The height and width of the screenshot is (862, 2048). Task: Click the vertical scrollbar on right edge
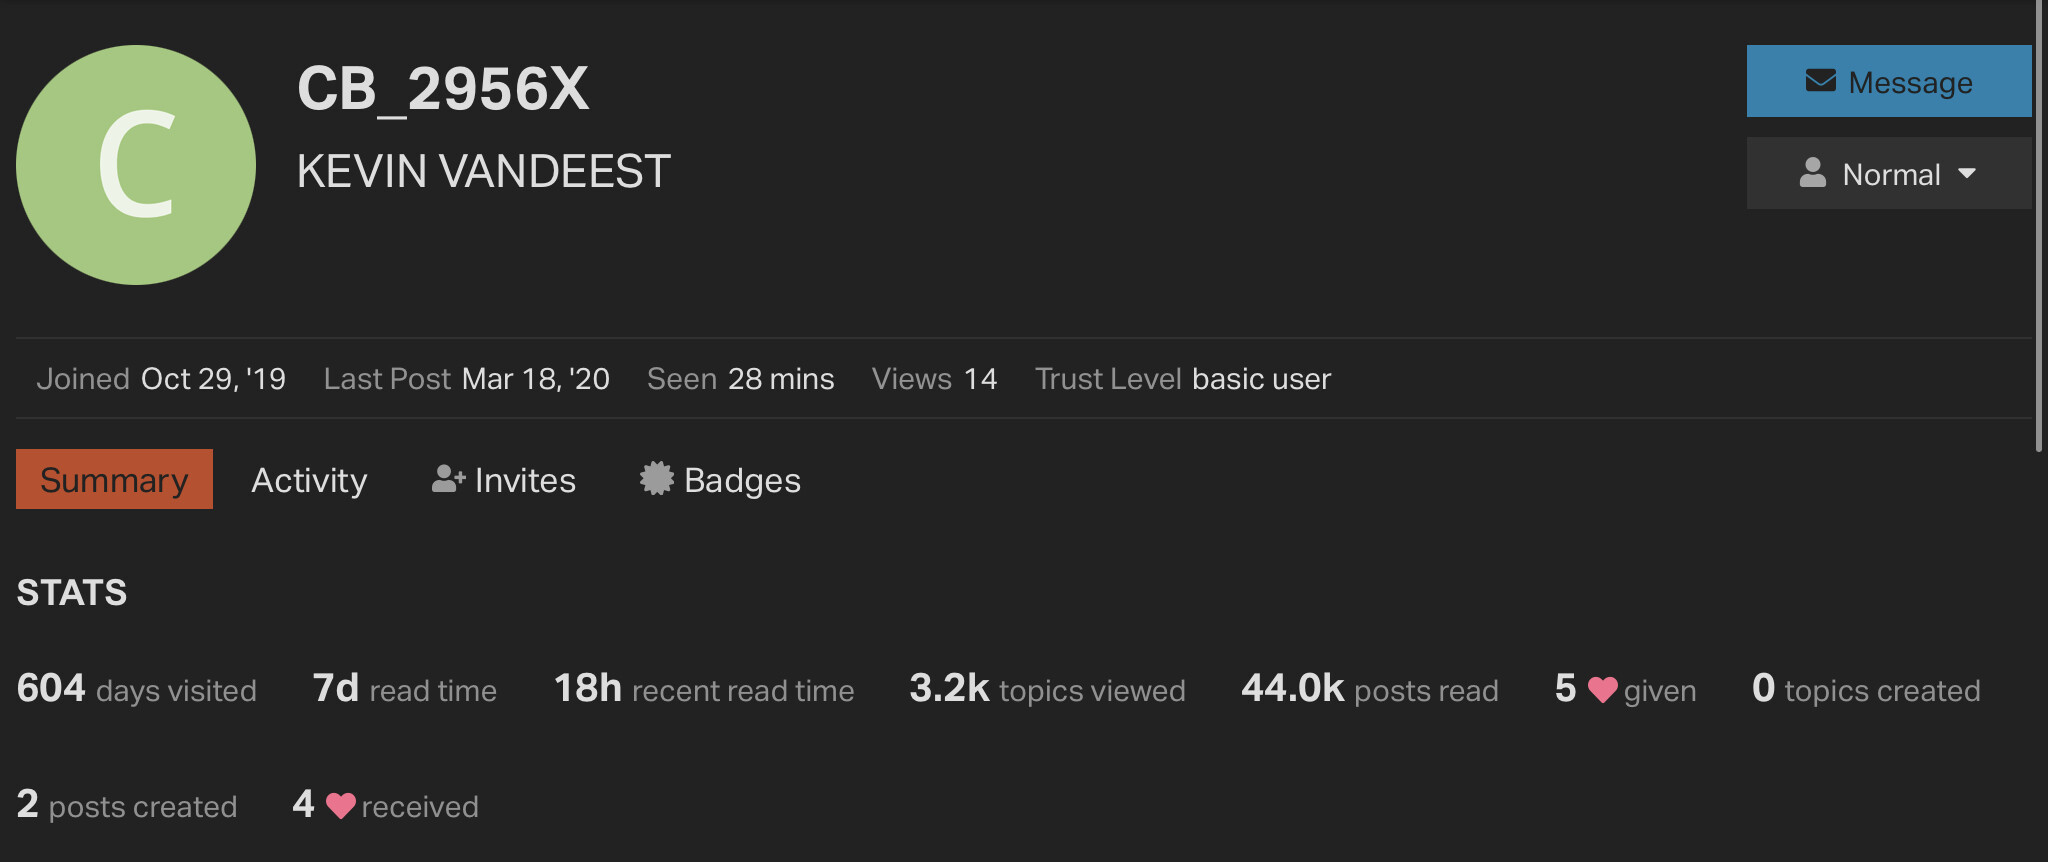(2039, 226)
